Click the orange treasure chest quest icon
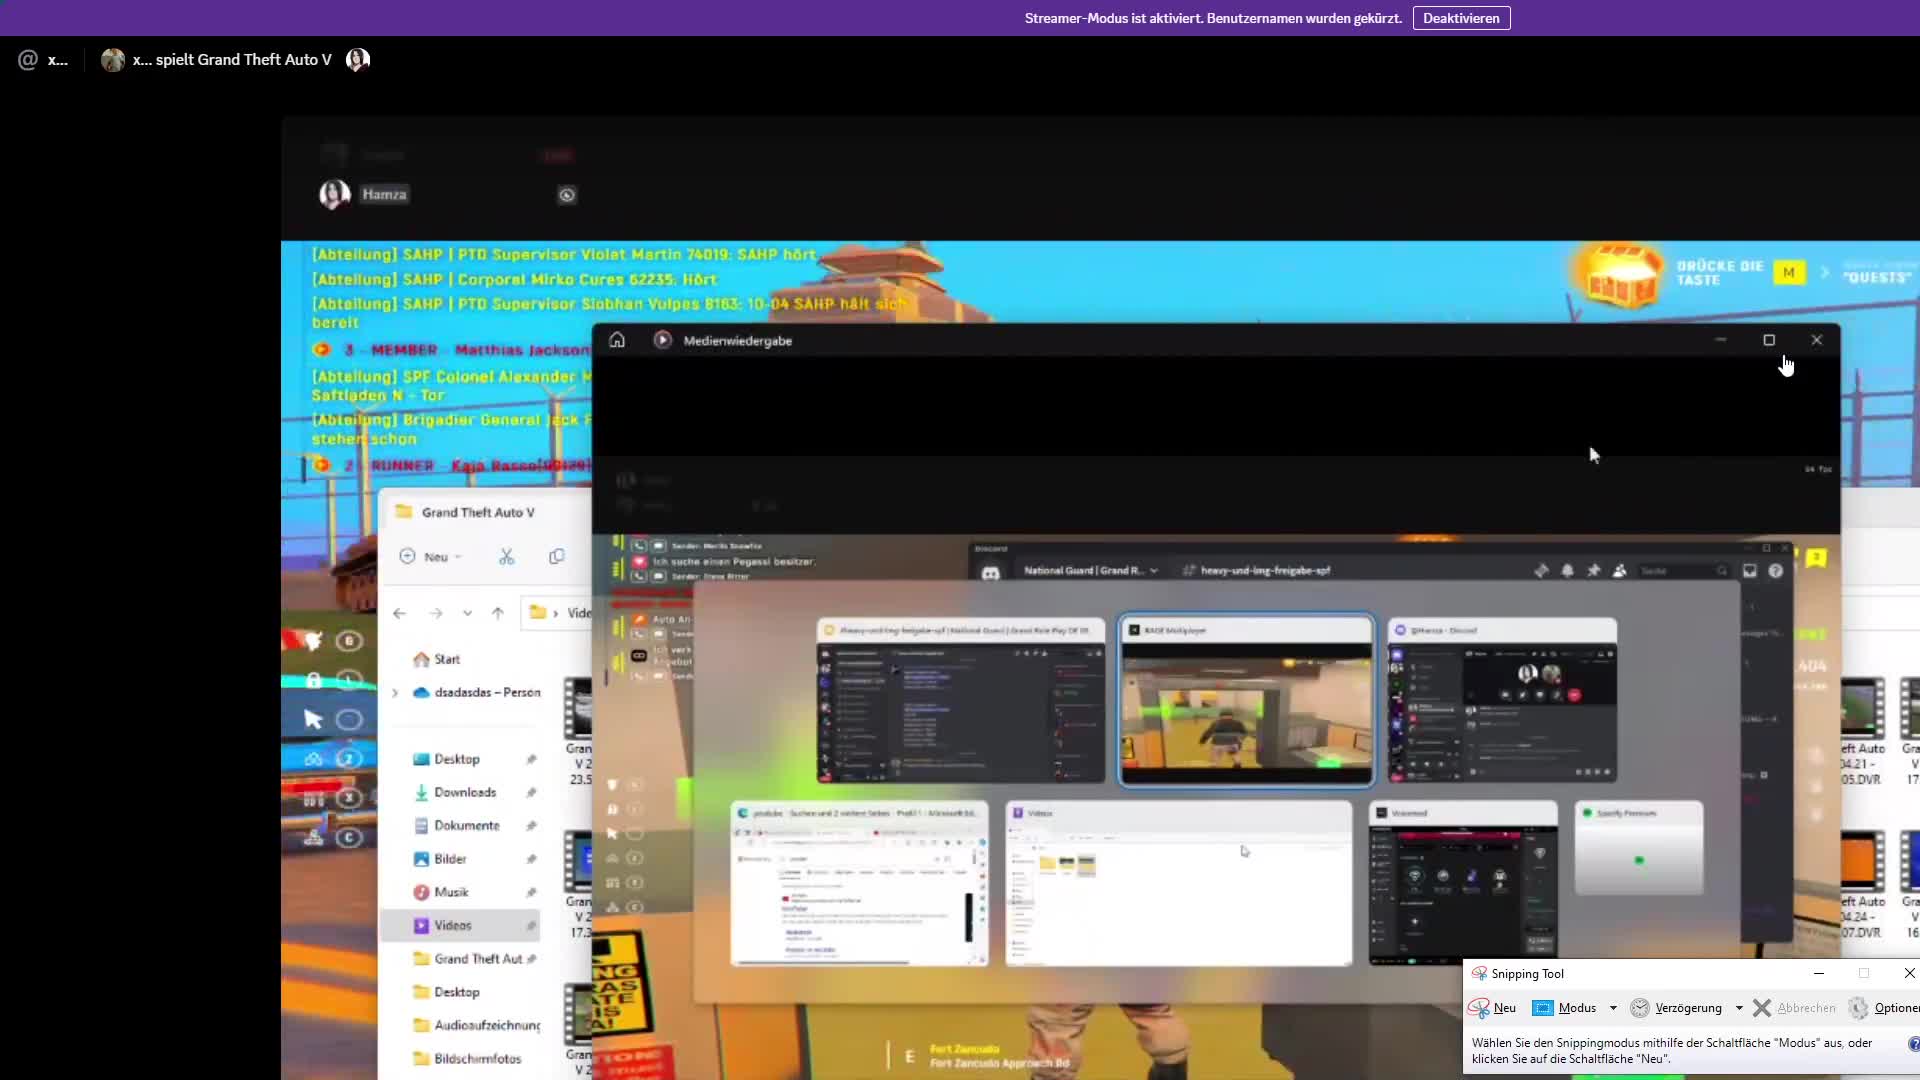1920x1080 pixels. click(1619, 274)
